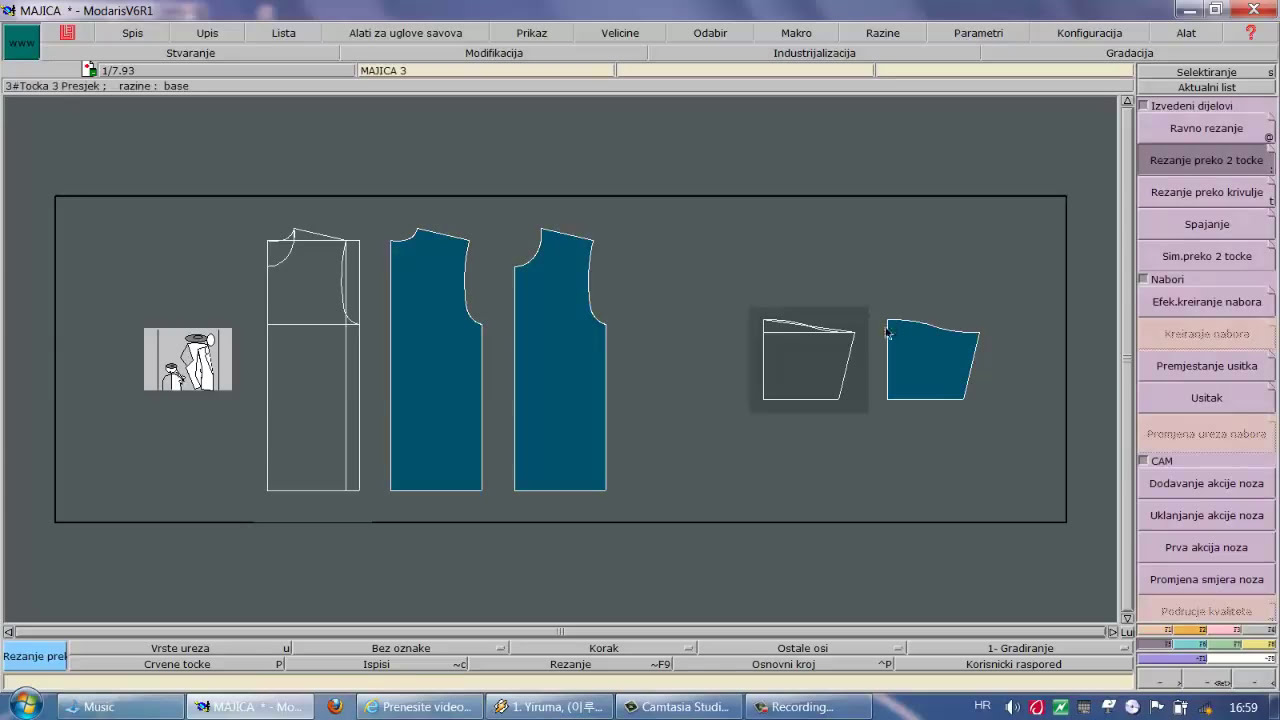
Task: Open the green www button
Action: pos(22,43)
